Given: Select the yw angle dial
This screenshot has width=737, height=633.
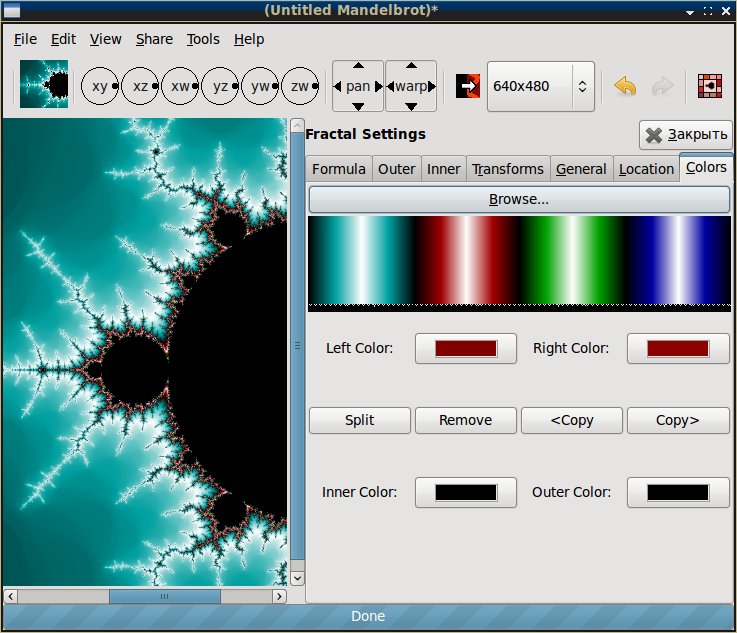Looking at the screenshot, I should [260, 86].
